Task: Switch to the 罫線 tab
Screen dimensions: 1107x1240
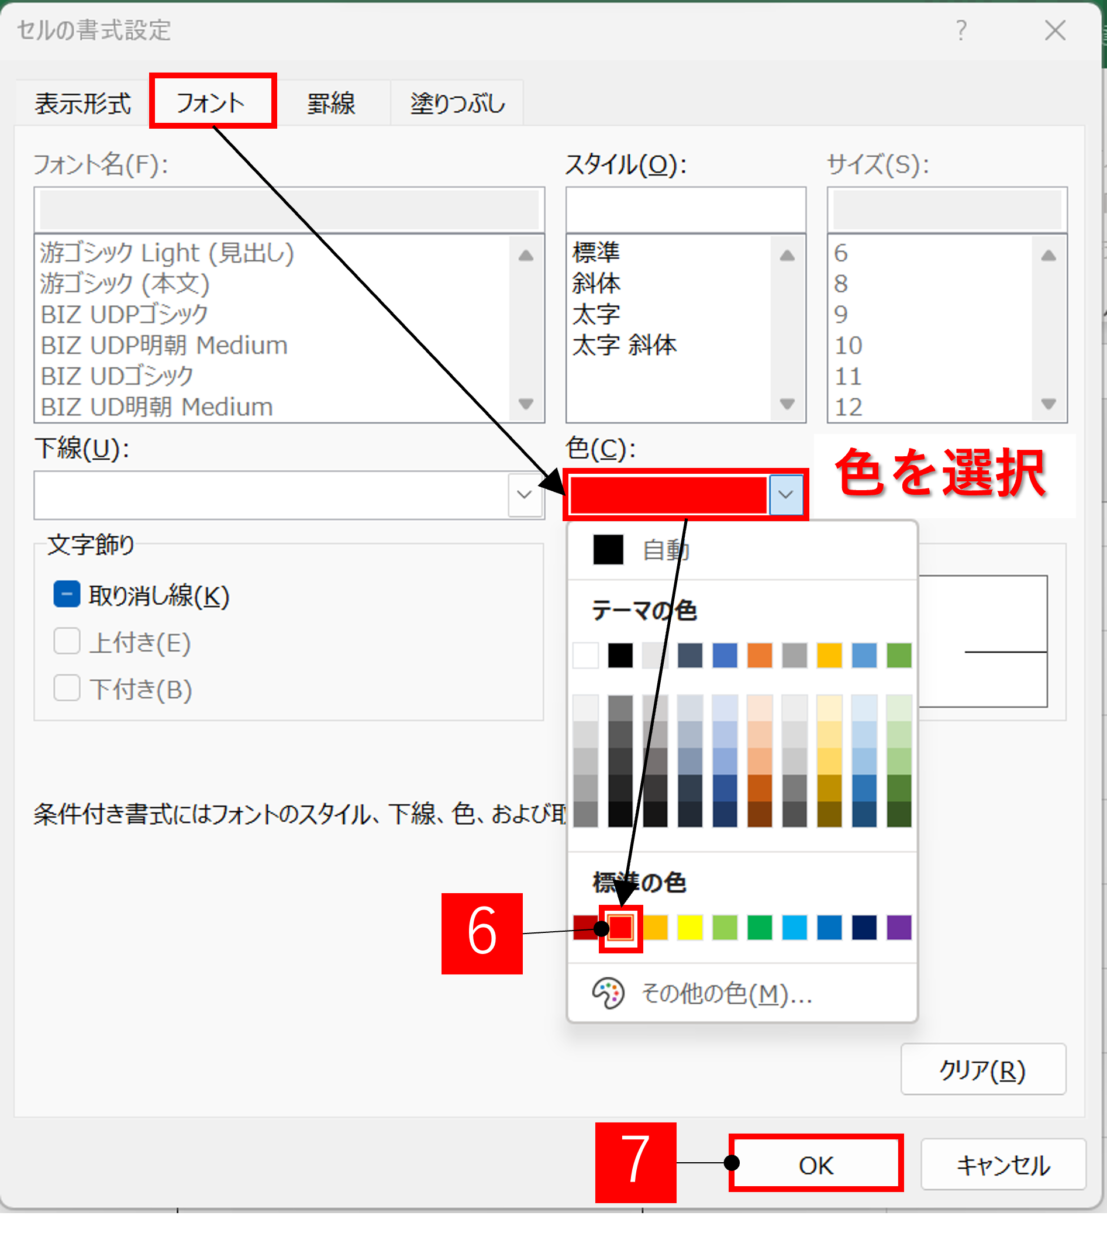Action: (x=331, y=103)
